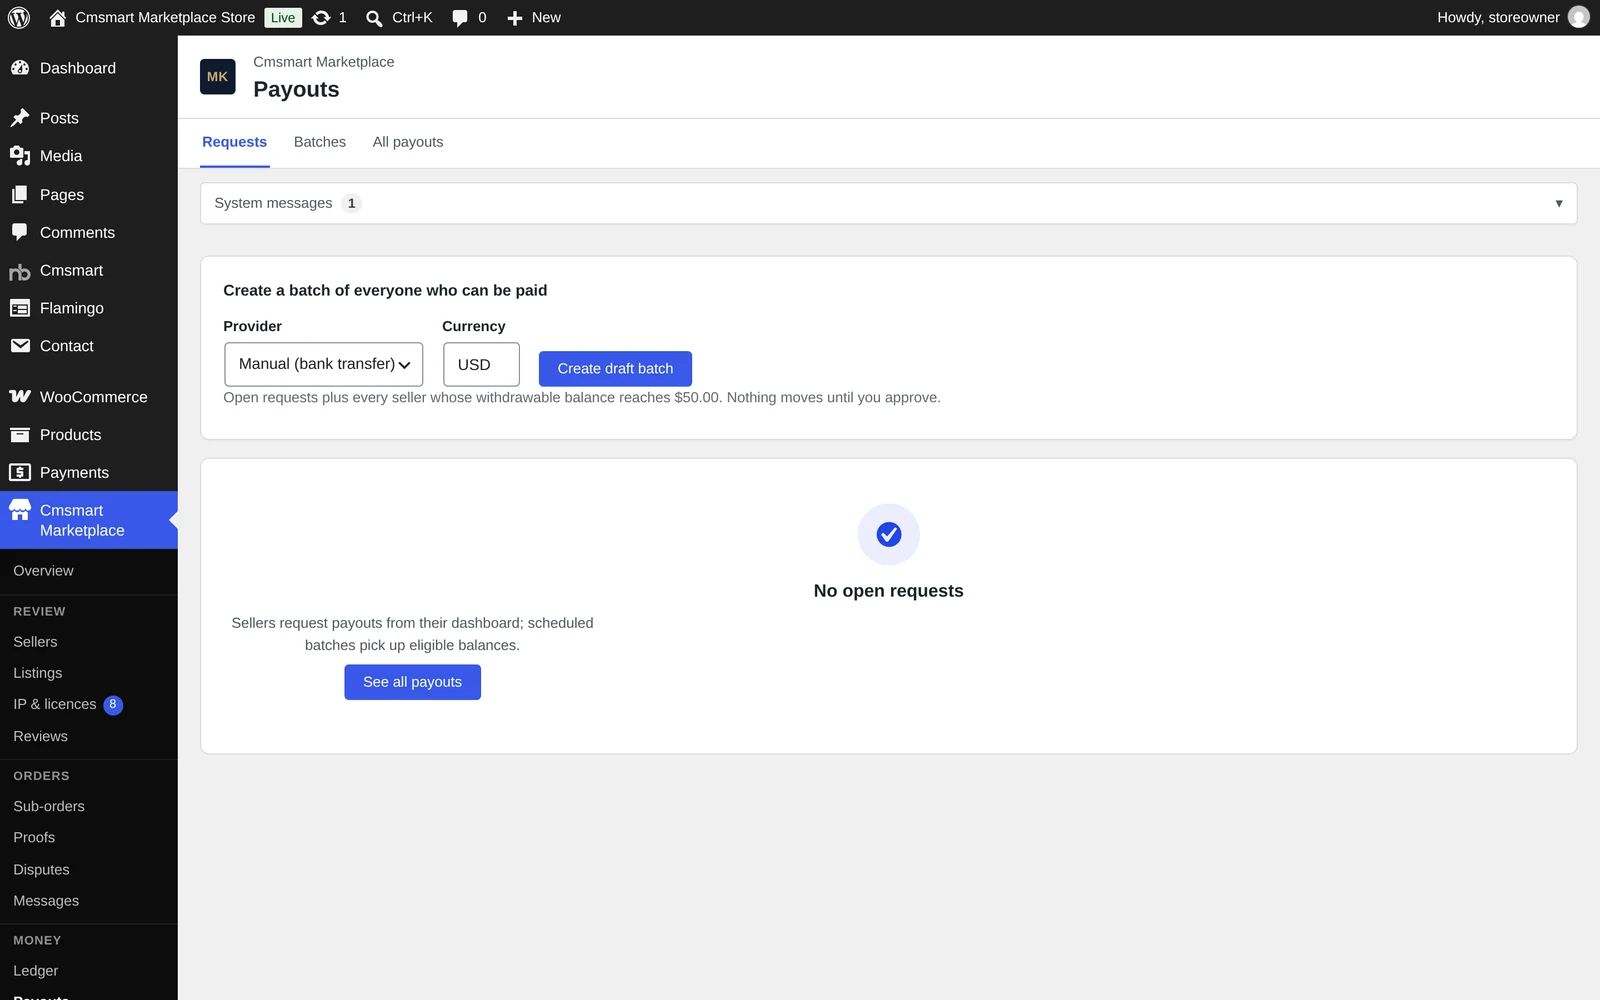Screen dimensions: 1600x1000
Task: Click the MK marketplace logo badge
Action: coord(218,77)
